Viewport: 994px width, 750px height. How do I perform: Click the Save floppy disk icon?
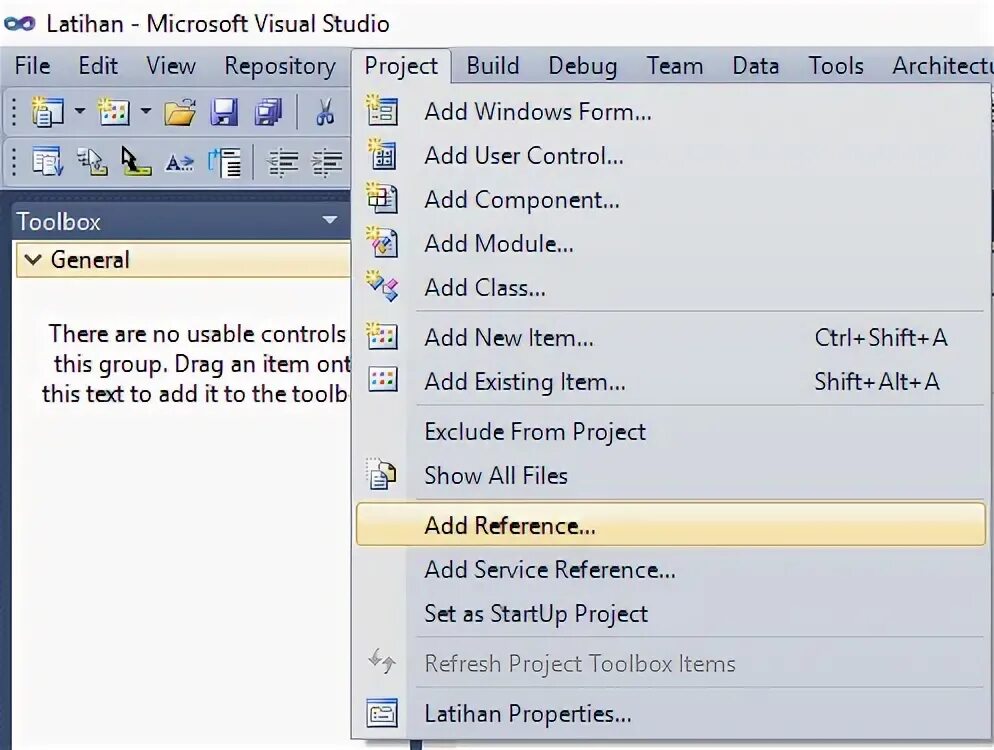click(224, 113)
